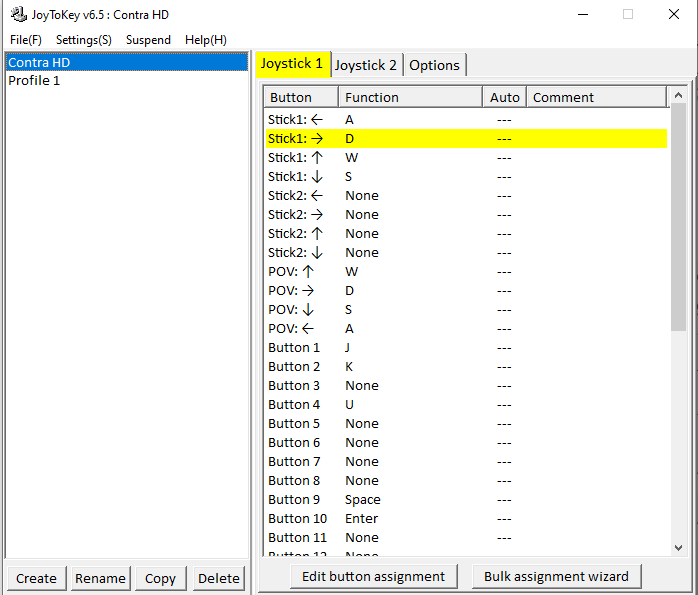Click the Function column header
The height and width of the screenshot is (595, 698).
coord(410,97)
